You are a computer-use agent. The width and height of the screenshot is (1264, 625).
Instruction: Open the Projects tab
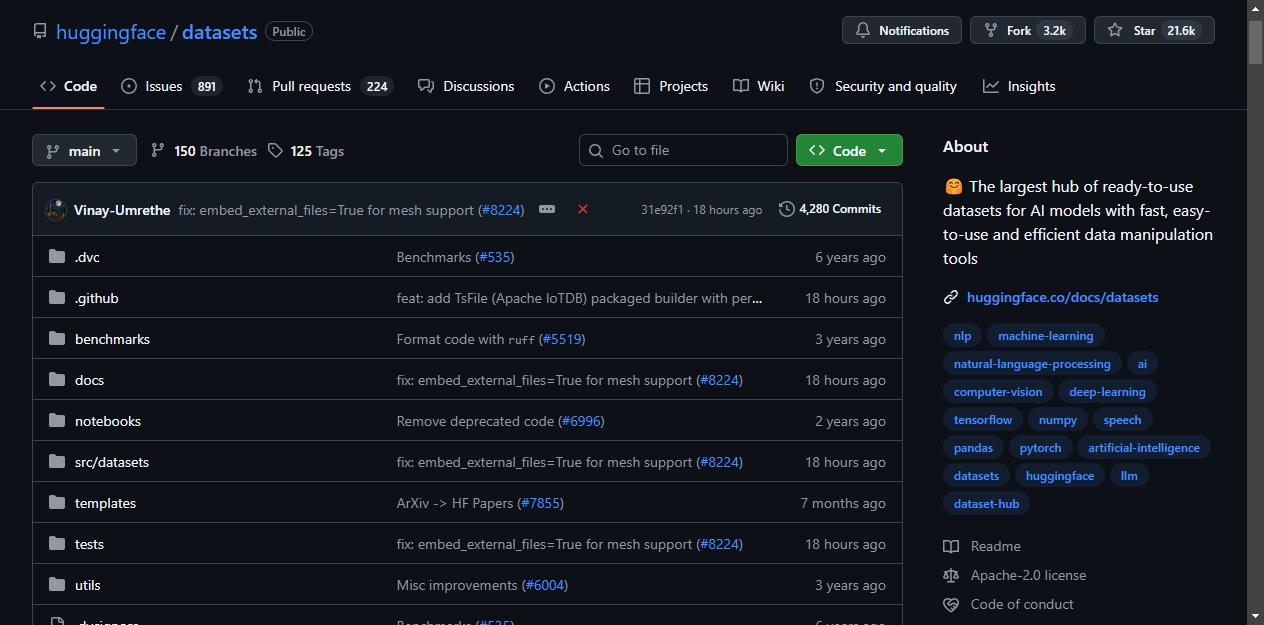(671, 86)
